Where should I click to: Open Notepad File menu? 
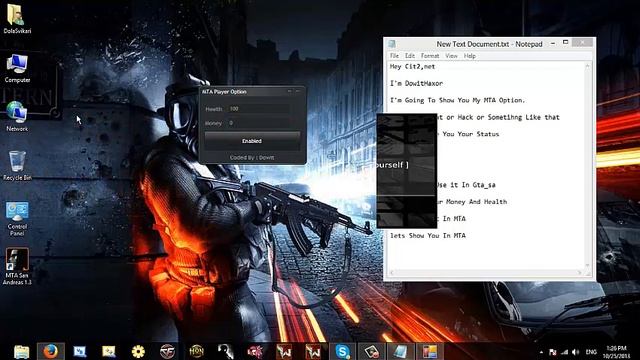pyautogui.click(x=394, y=56)
